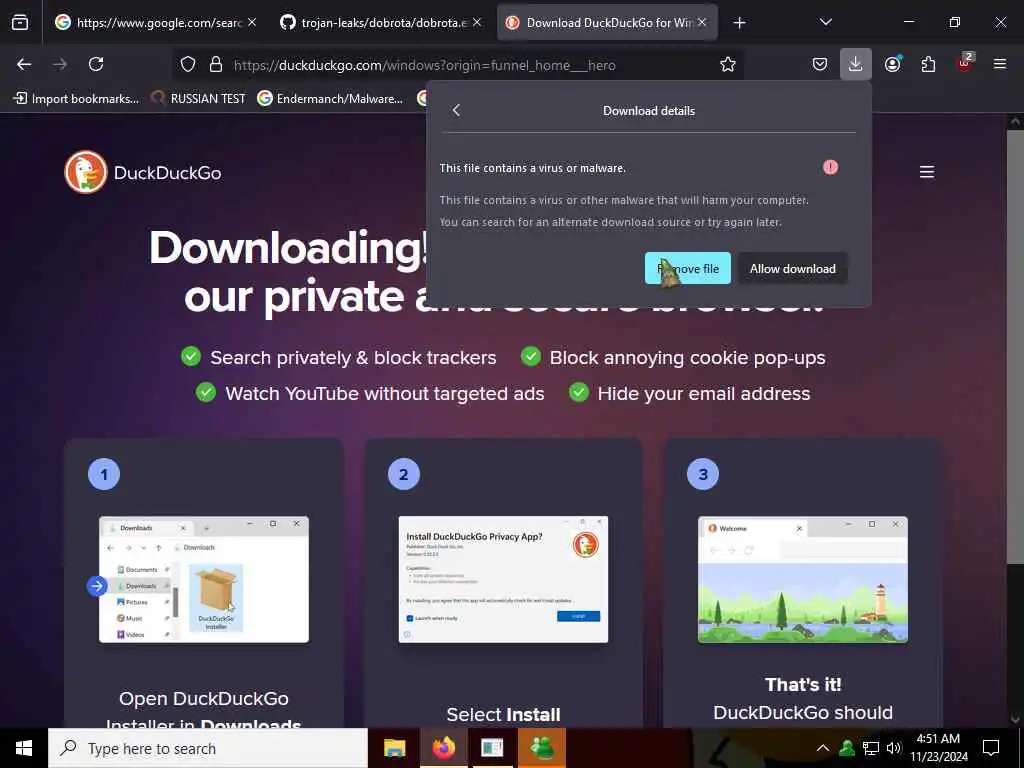The height and width of the screenshot is (768, 1024).
Task: Switch to trojan-leaks/dobrota GitHub tab
Action: 381,23
